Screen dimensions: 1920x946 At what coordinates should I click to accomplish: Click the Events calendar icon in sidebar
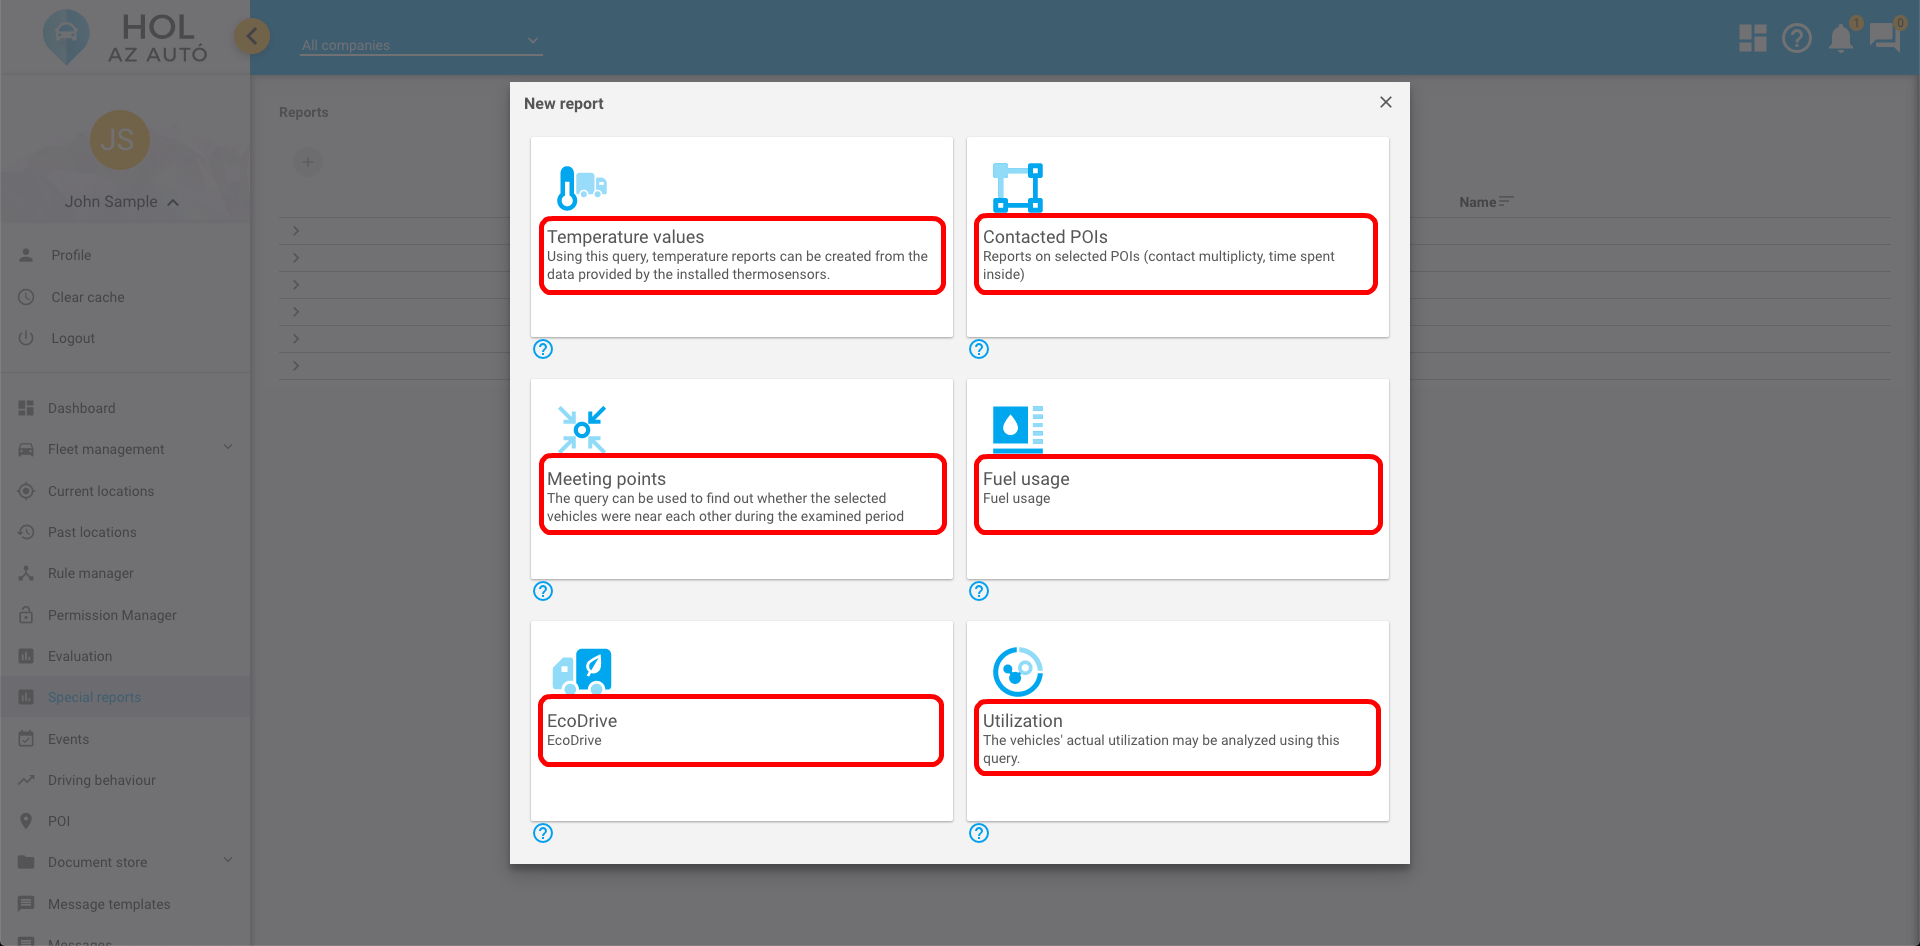[26, 739]
